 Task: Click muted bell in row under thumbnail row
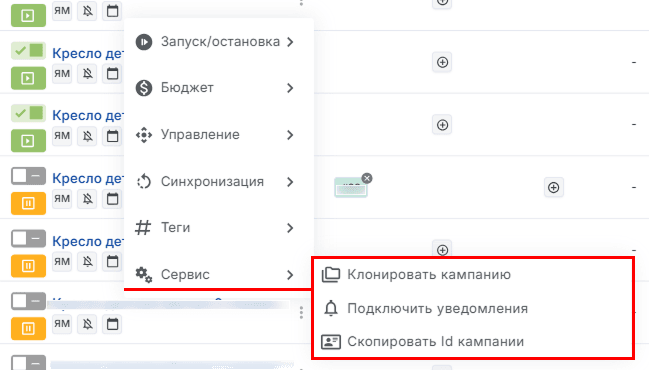tap(87, 261)
